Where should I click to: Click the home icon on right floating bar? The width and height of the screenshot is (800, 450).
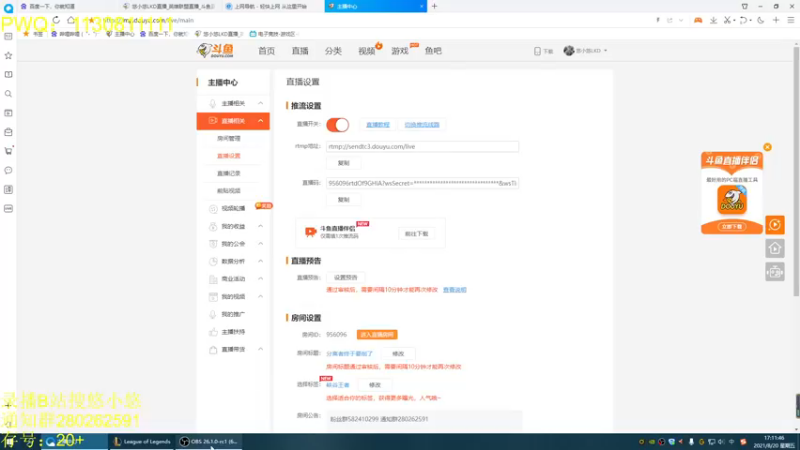(774, 248)
